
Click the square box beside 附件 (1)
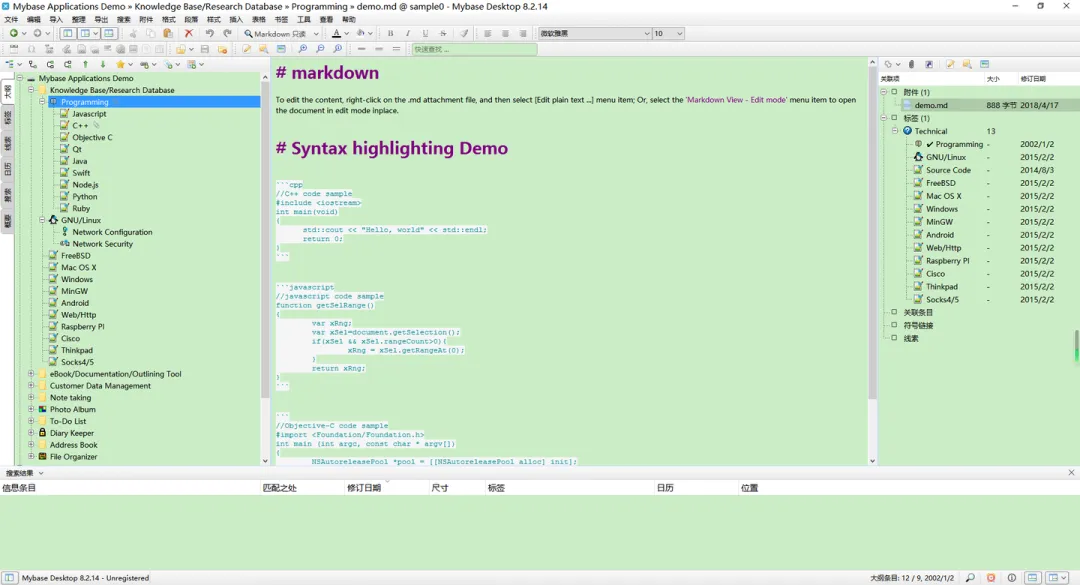(894, 92)
